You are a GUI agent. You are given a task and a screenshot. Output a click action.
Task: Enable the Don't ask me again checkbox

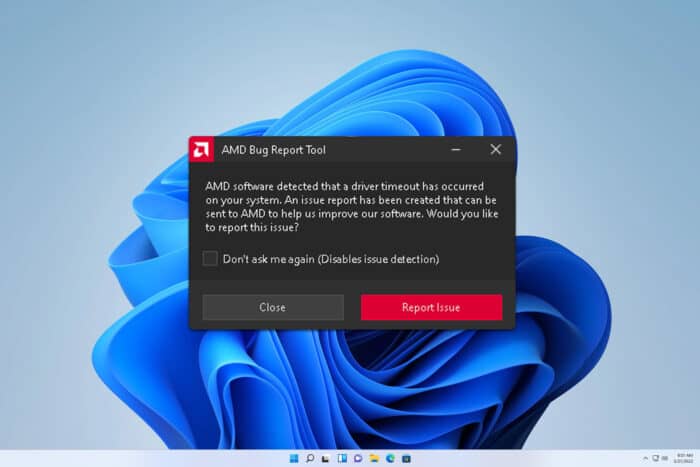coord(210,259)
